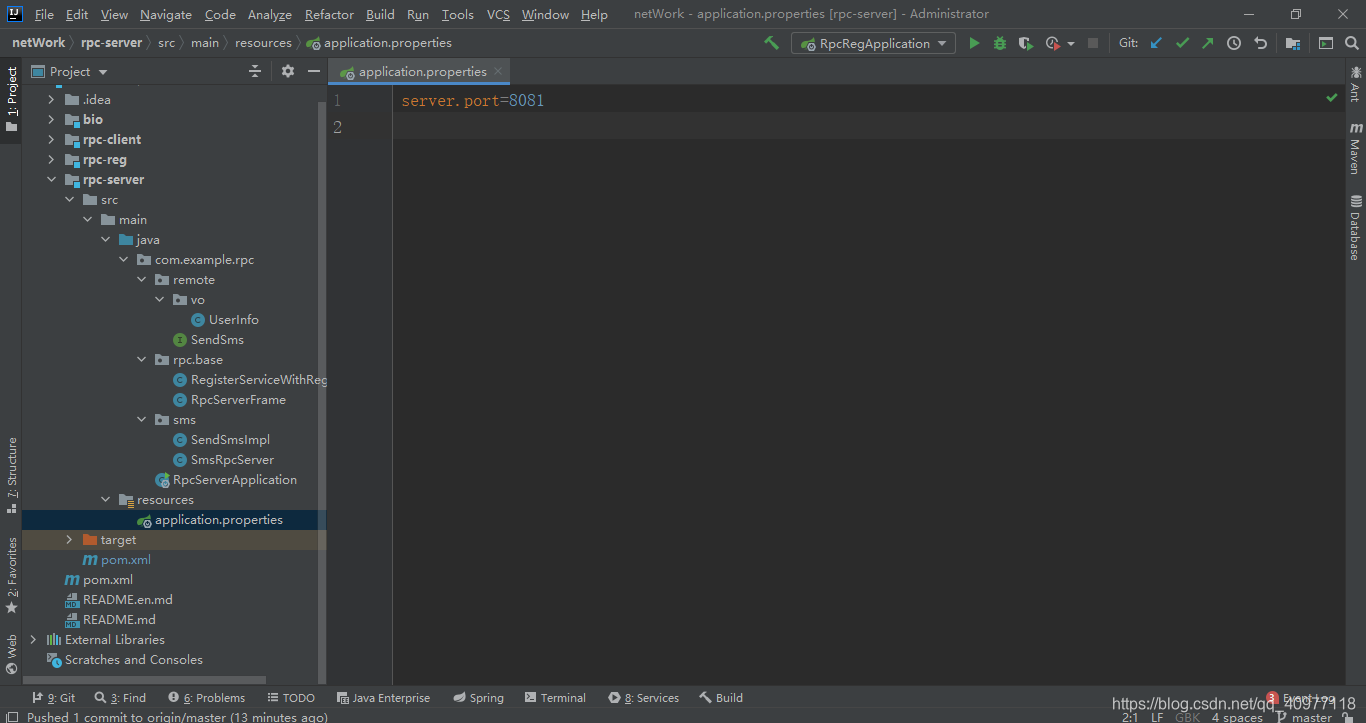
Task: Collapse the rpc-server module
Action: [51, 179]
